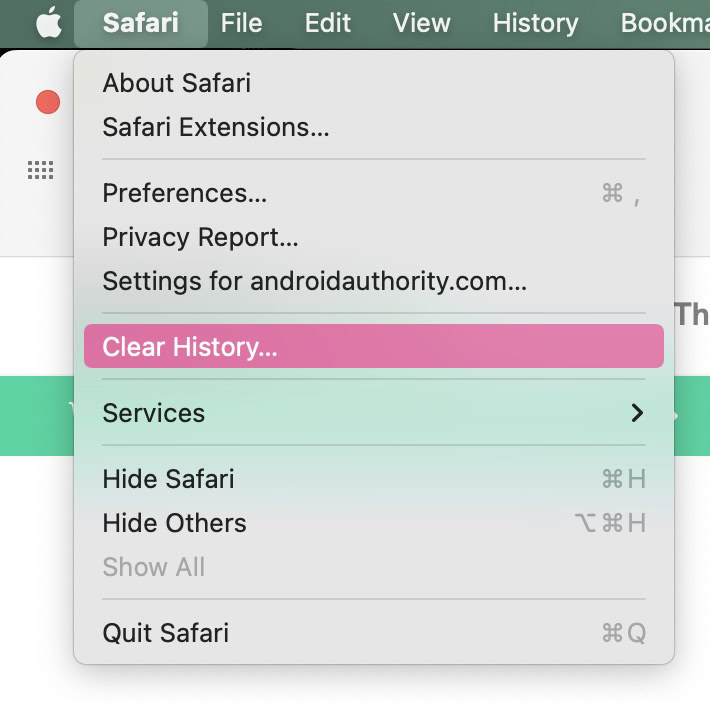Click the Services menu entry
710x702 pixels.
[x=154, y=413]
